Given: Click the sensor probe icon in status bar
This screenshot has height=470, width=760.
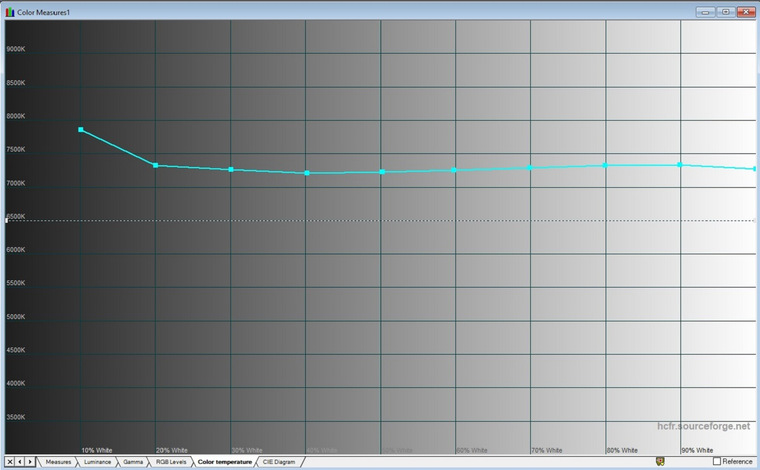Looking at the screenshot, I should click(x=660, y=461).
